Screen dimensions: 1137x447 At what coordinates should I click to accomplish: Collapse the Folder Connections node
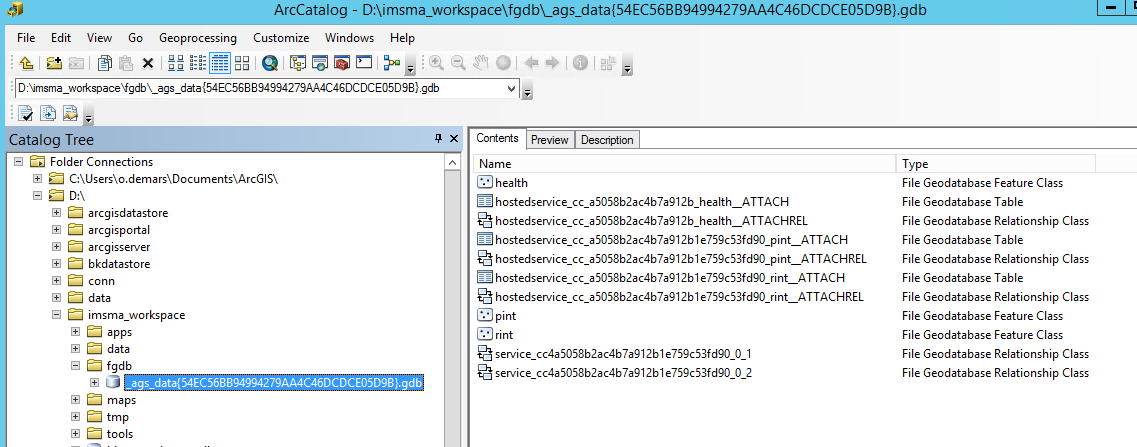[x=19, y=162]
